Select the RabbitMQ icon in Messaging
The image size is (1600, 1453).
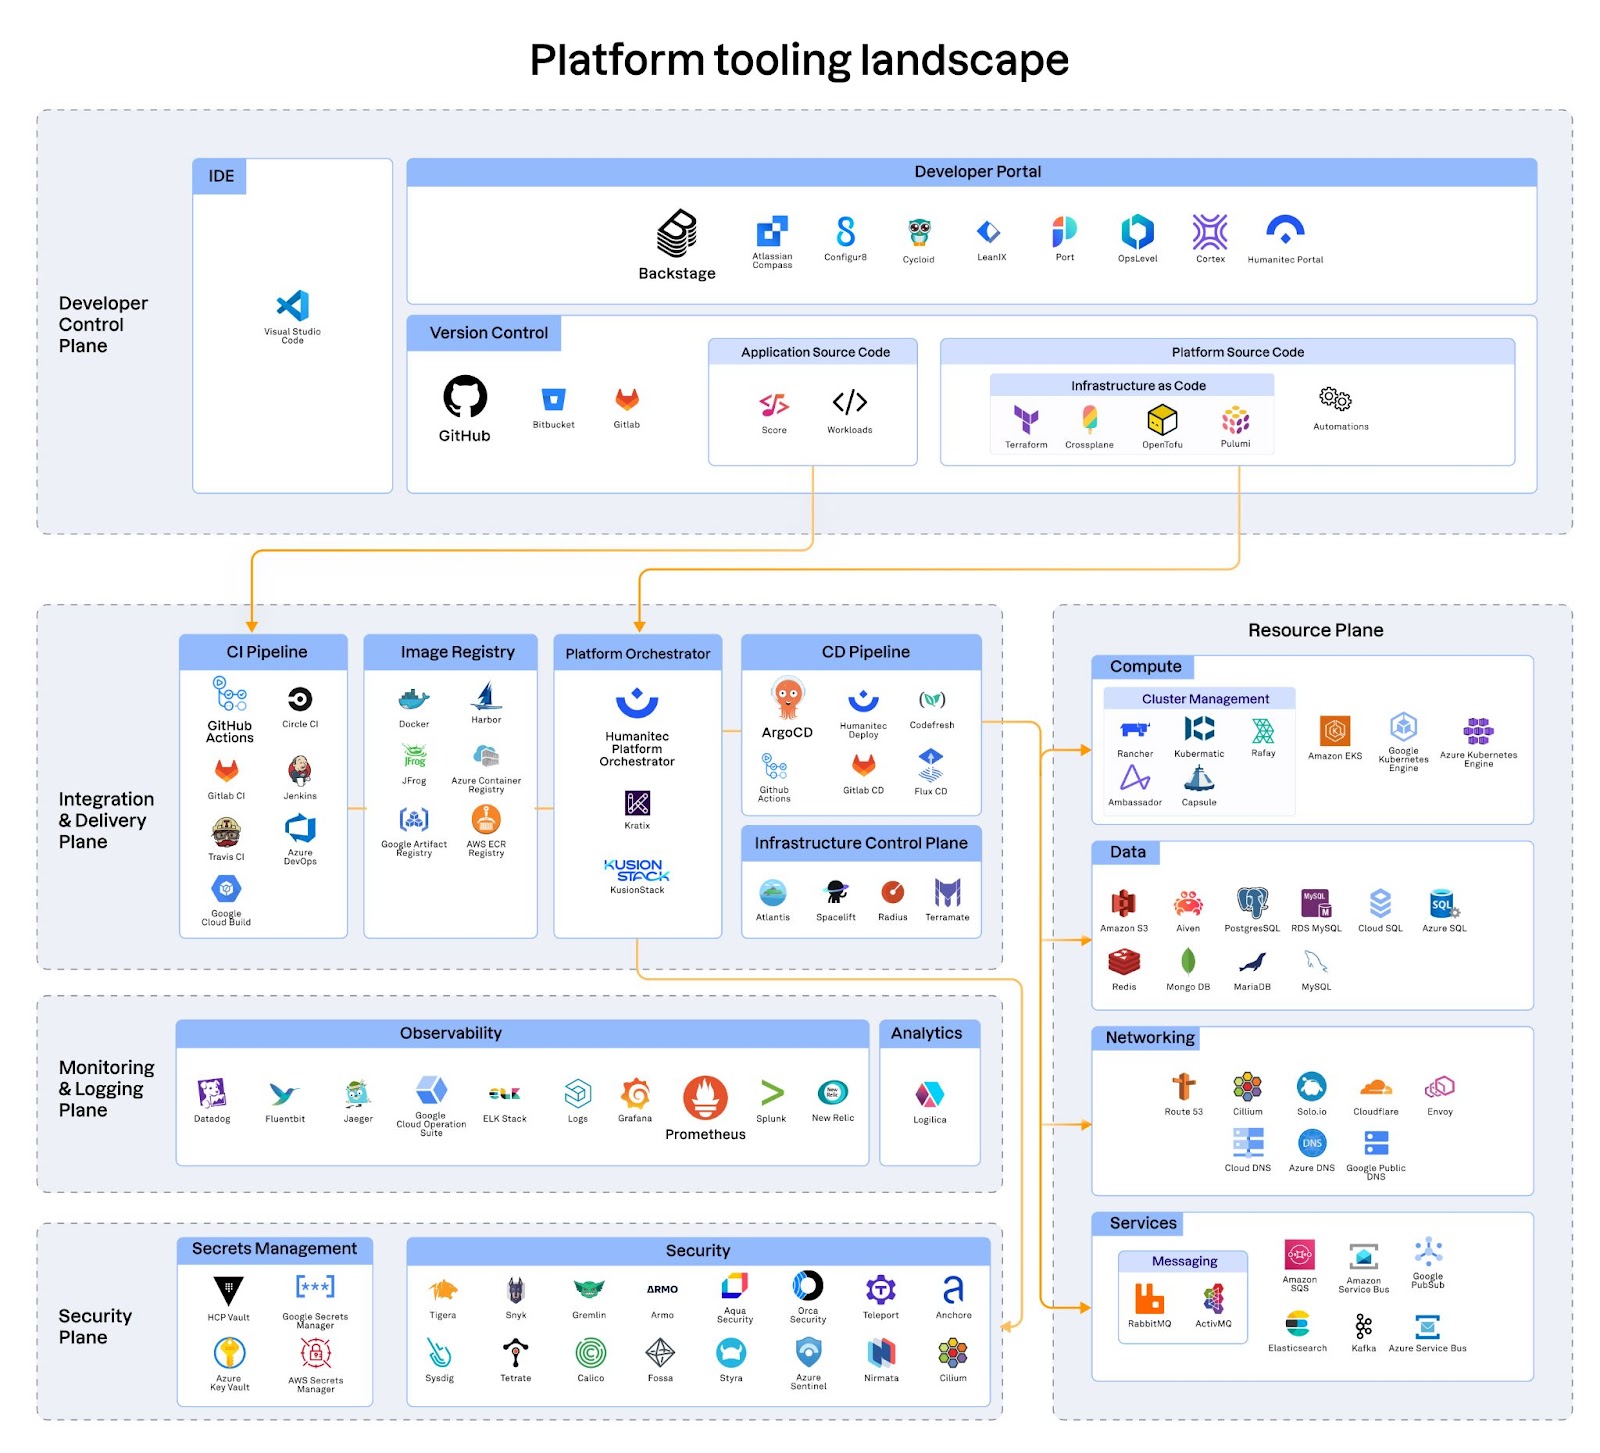coord(1149,1298)
